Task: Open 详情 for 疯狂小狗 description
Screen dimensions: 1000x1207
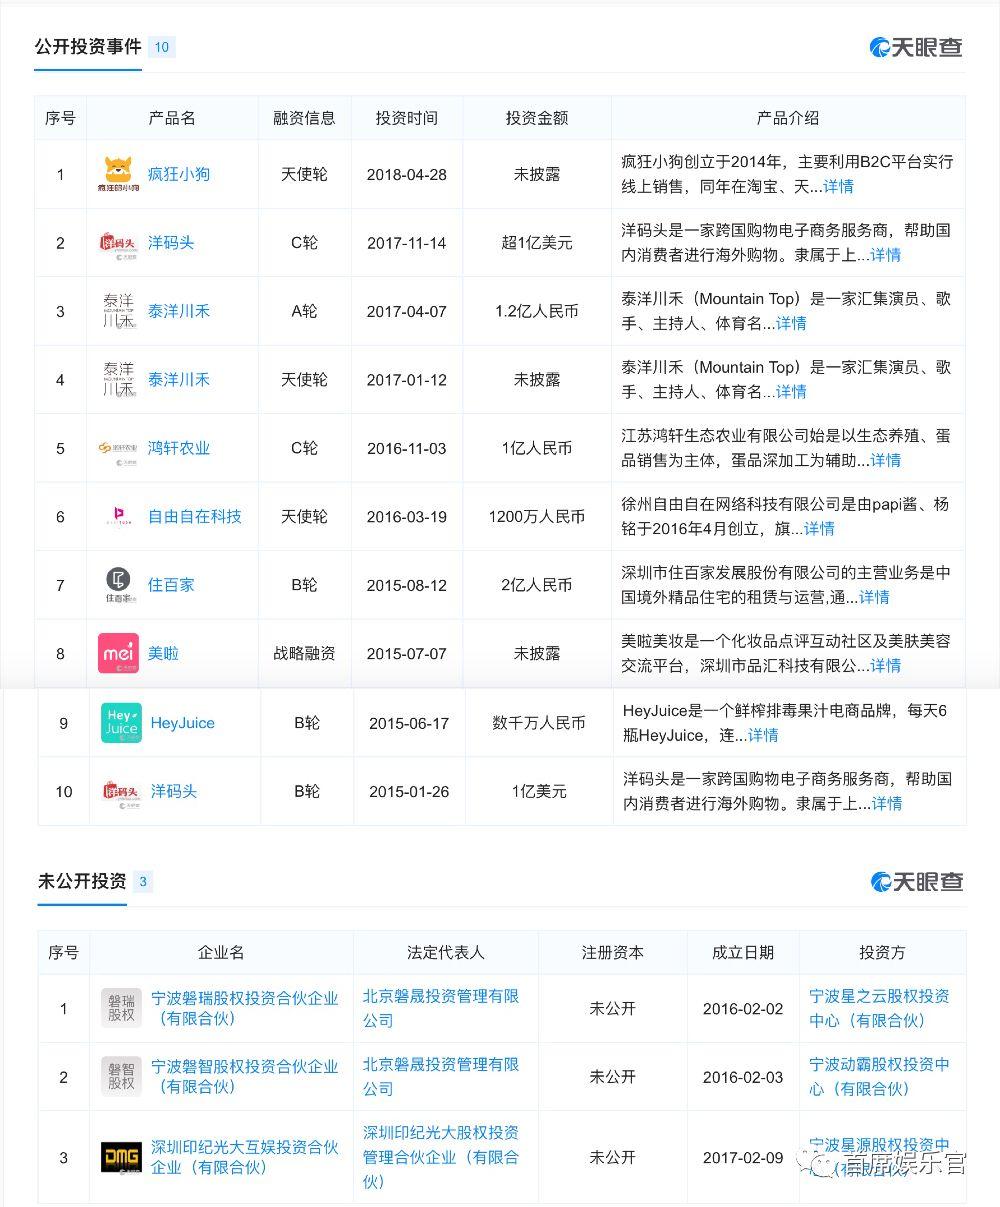Action: pyautogui.click(x=839, y=186)
